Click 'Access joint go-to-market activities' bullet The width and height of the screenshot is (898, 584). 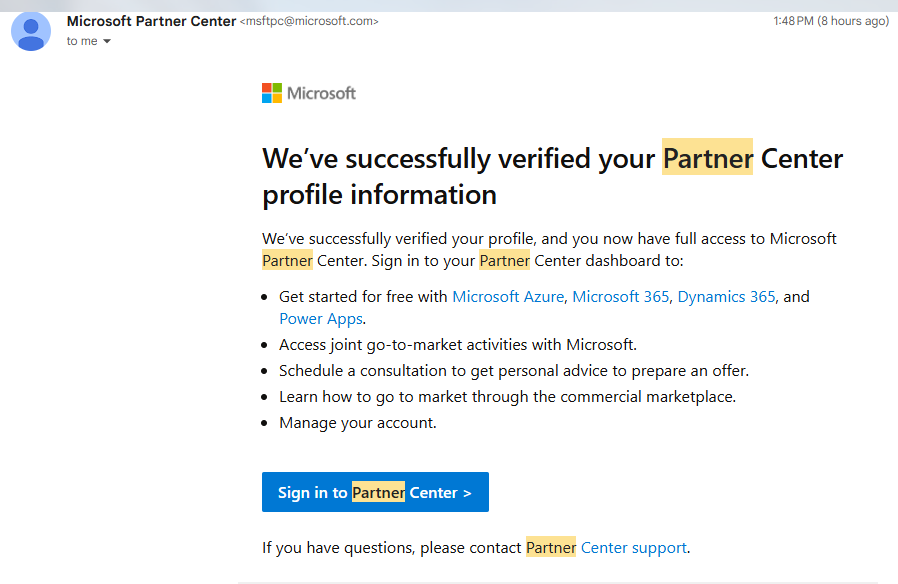pyautogui.click(x=458, y=345)
